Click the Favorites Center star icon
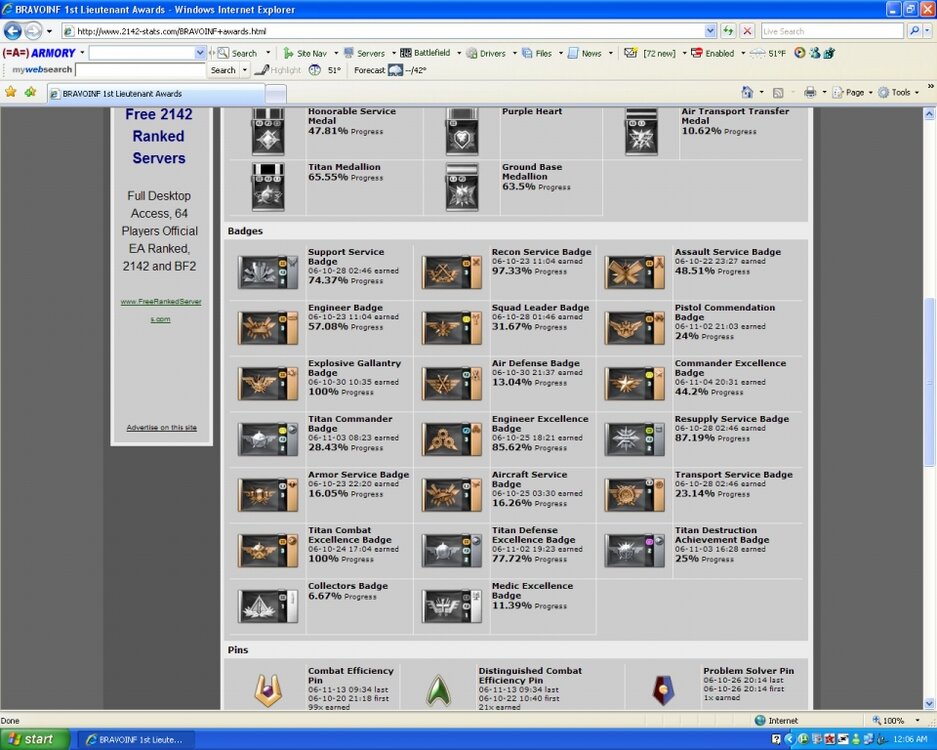This screenshot has width=937, height=750. [11, 92]
